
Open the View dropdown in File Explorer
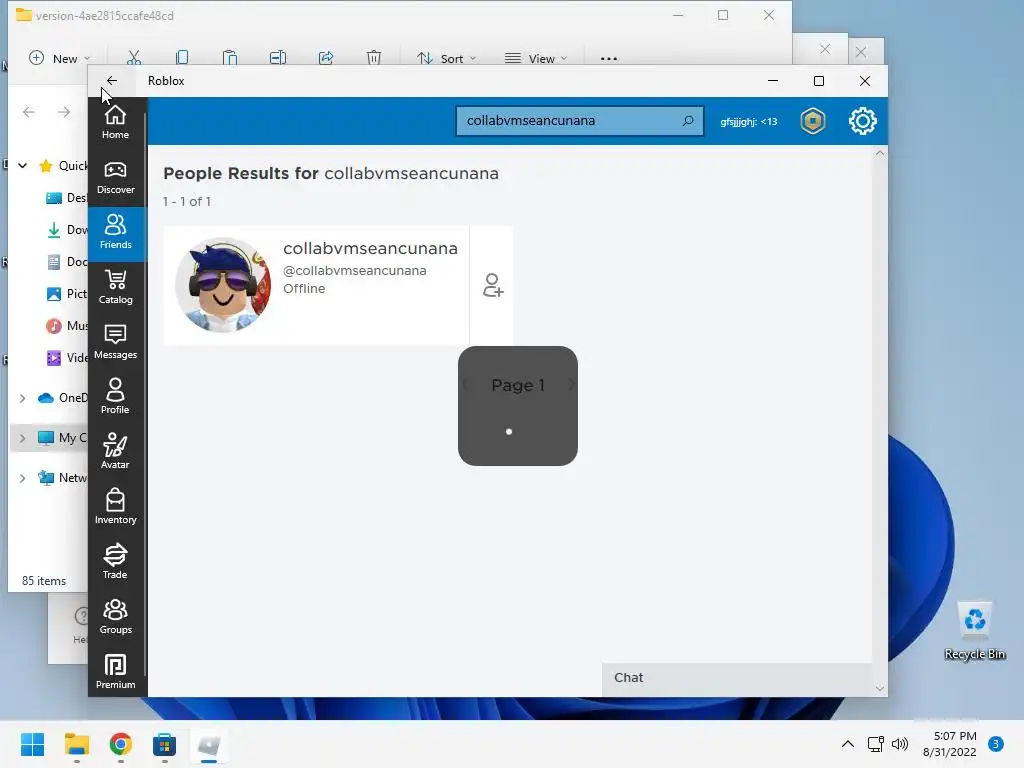[536, 59]
